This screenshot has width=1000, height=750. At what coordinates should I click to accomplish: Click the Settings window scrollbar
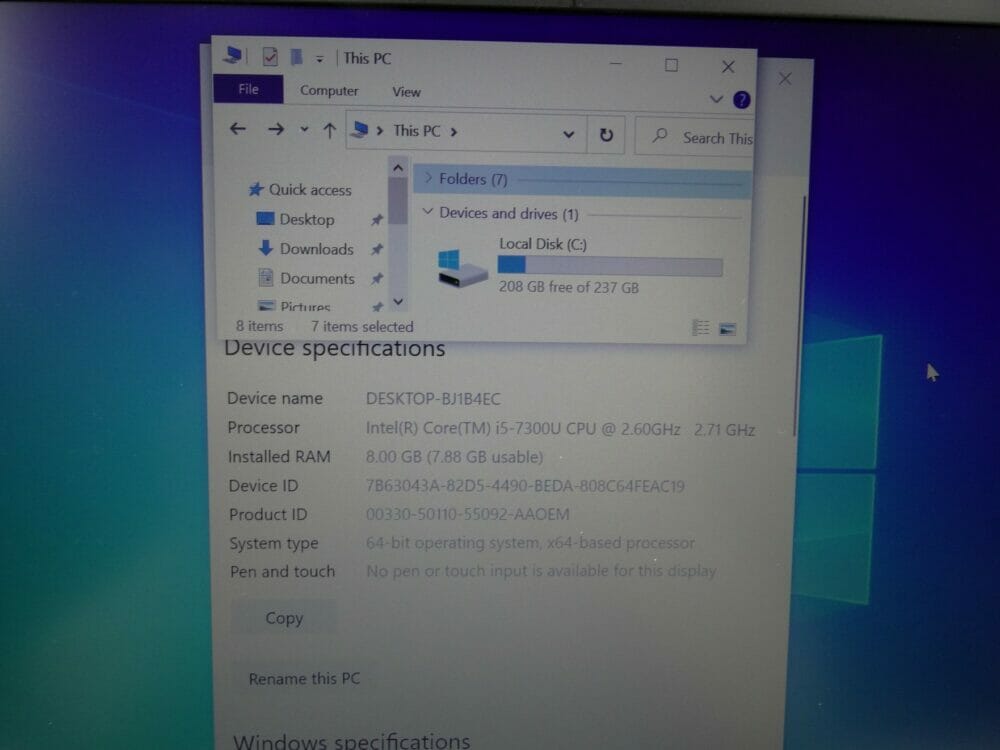click(800, 316)
